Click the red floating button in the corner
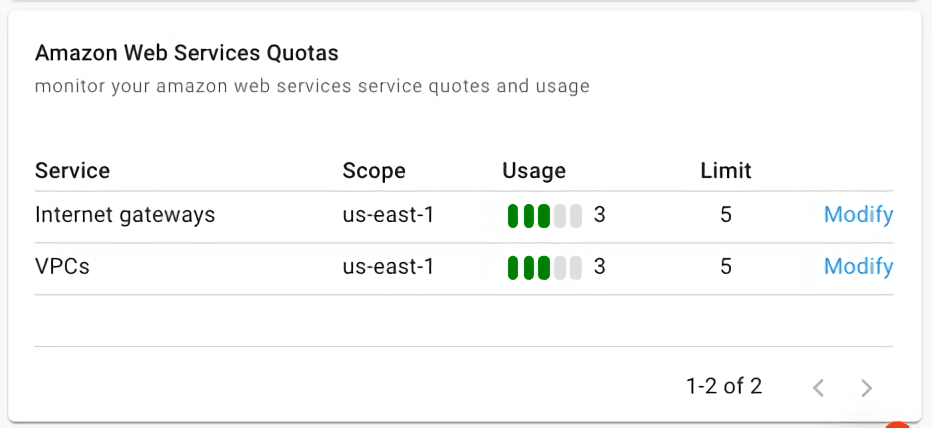The height and width of the screenshot is (428, 932). click(898, 424)
